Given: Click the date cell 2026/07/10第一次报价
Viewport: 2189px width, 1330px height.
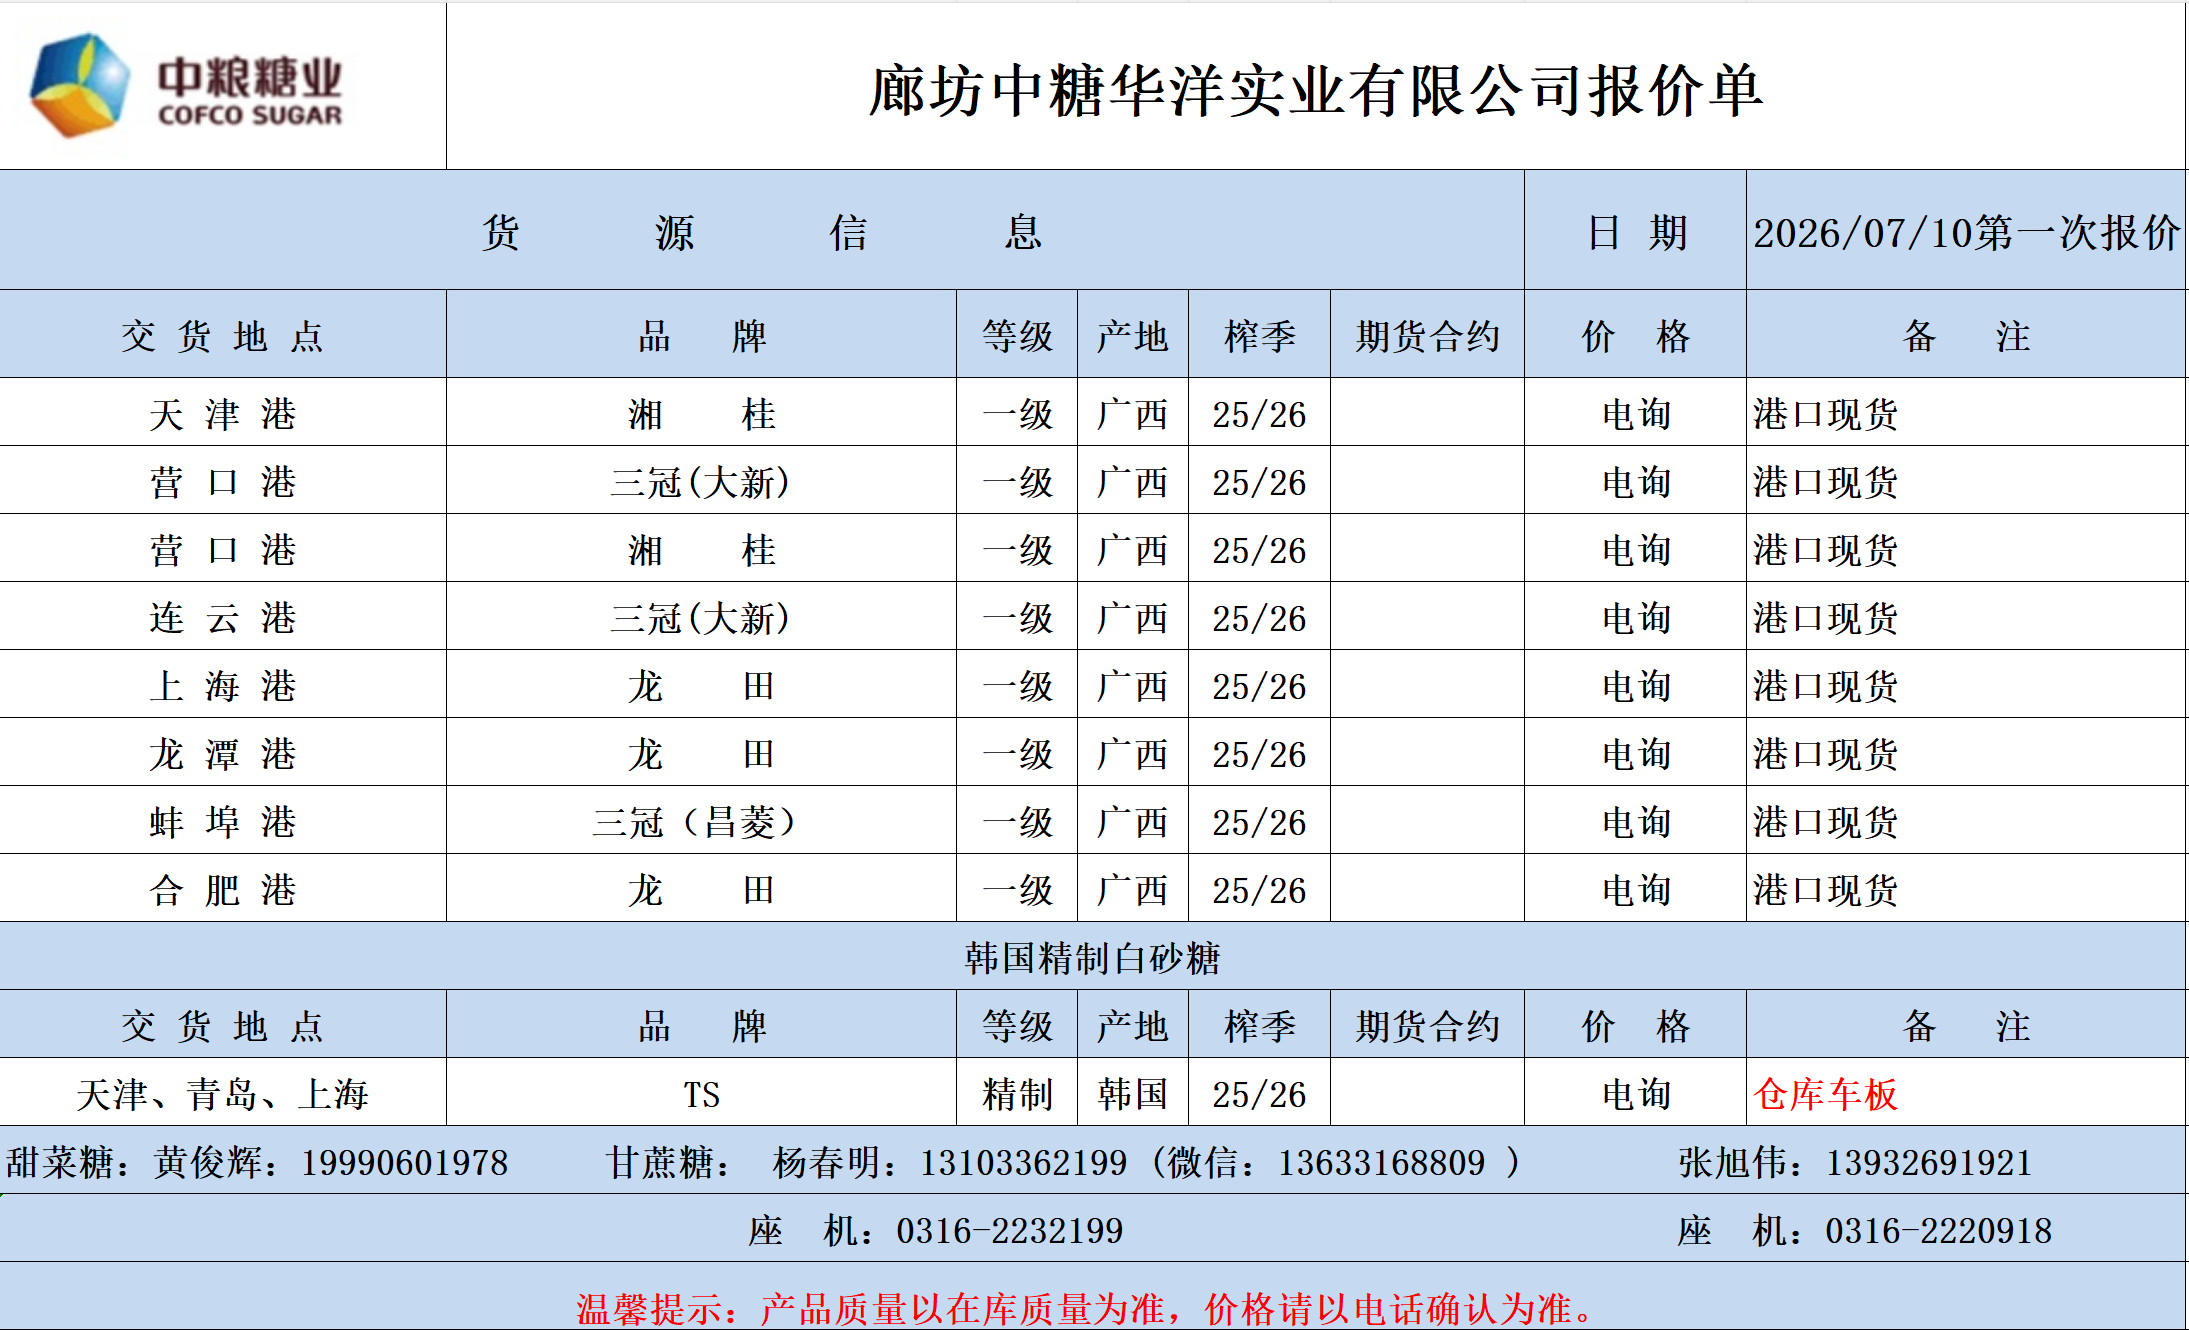Looking at the screenshot, I should [1966, 232].
